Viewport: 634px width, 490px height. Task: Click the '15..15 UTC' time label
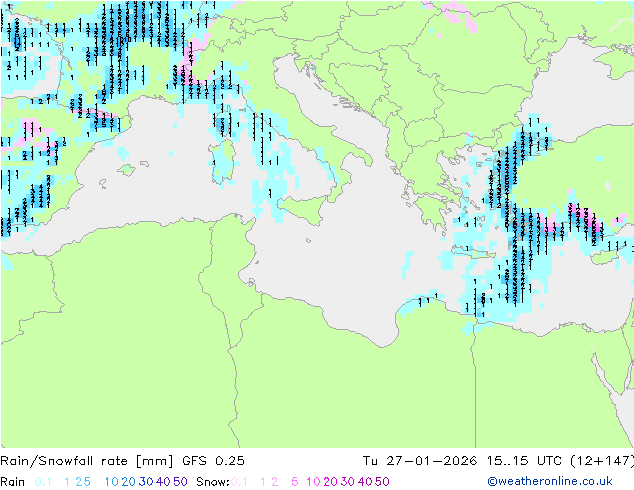click(524, 461)
